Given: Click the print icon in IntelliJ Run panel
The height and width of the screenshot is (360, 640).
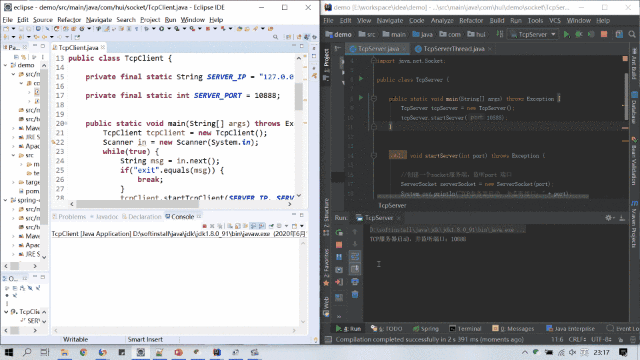Looking at the screenshot, I should click(x=355, y=282).
